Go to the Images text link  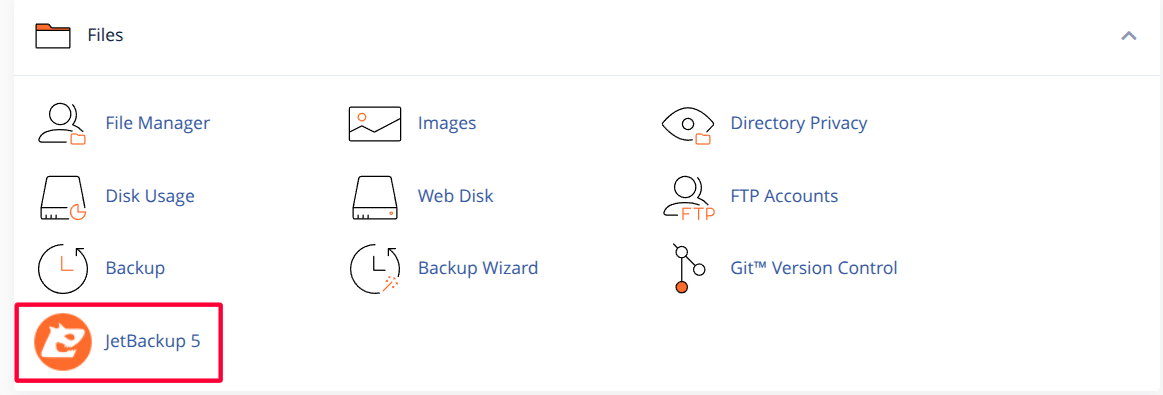pos(447,123)
